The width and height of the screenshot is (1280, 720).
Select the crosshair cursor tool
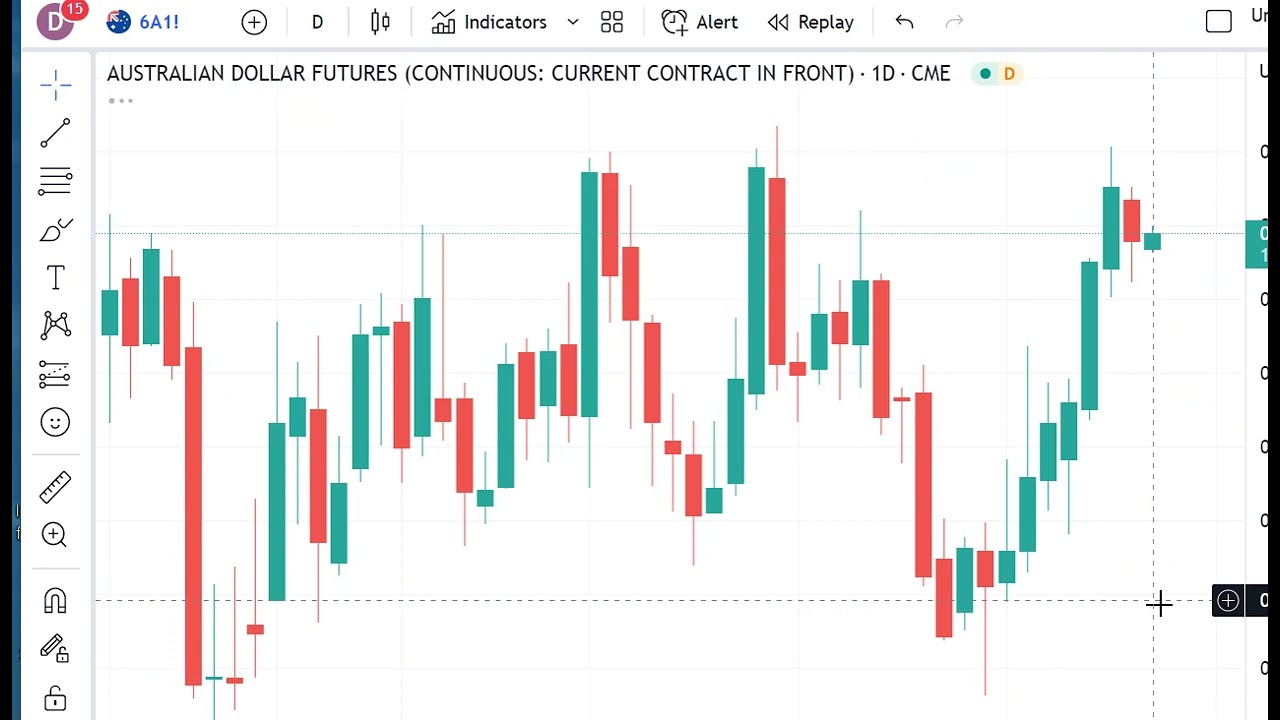pos(55,85)
